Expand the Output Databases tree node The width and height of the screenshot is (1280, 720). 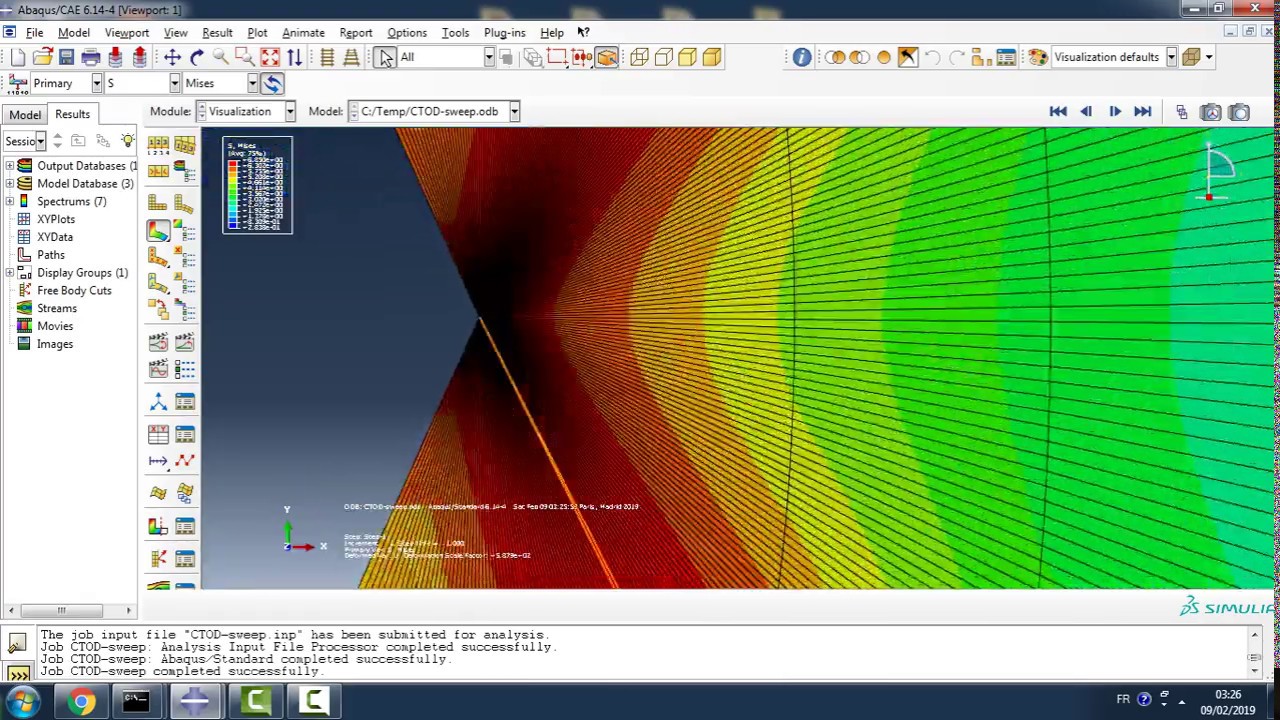point(10,166)
